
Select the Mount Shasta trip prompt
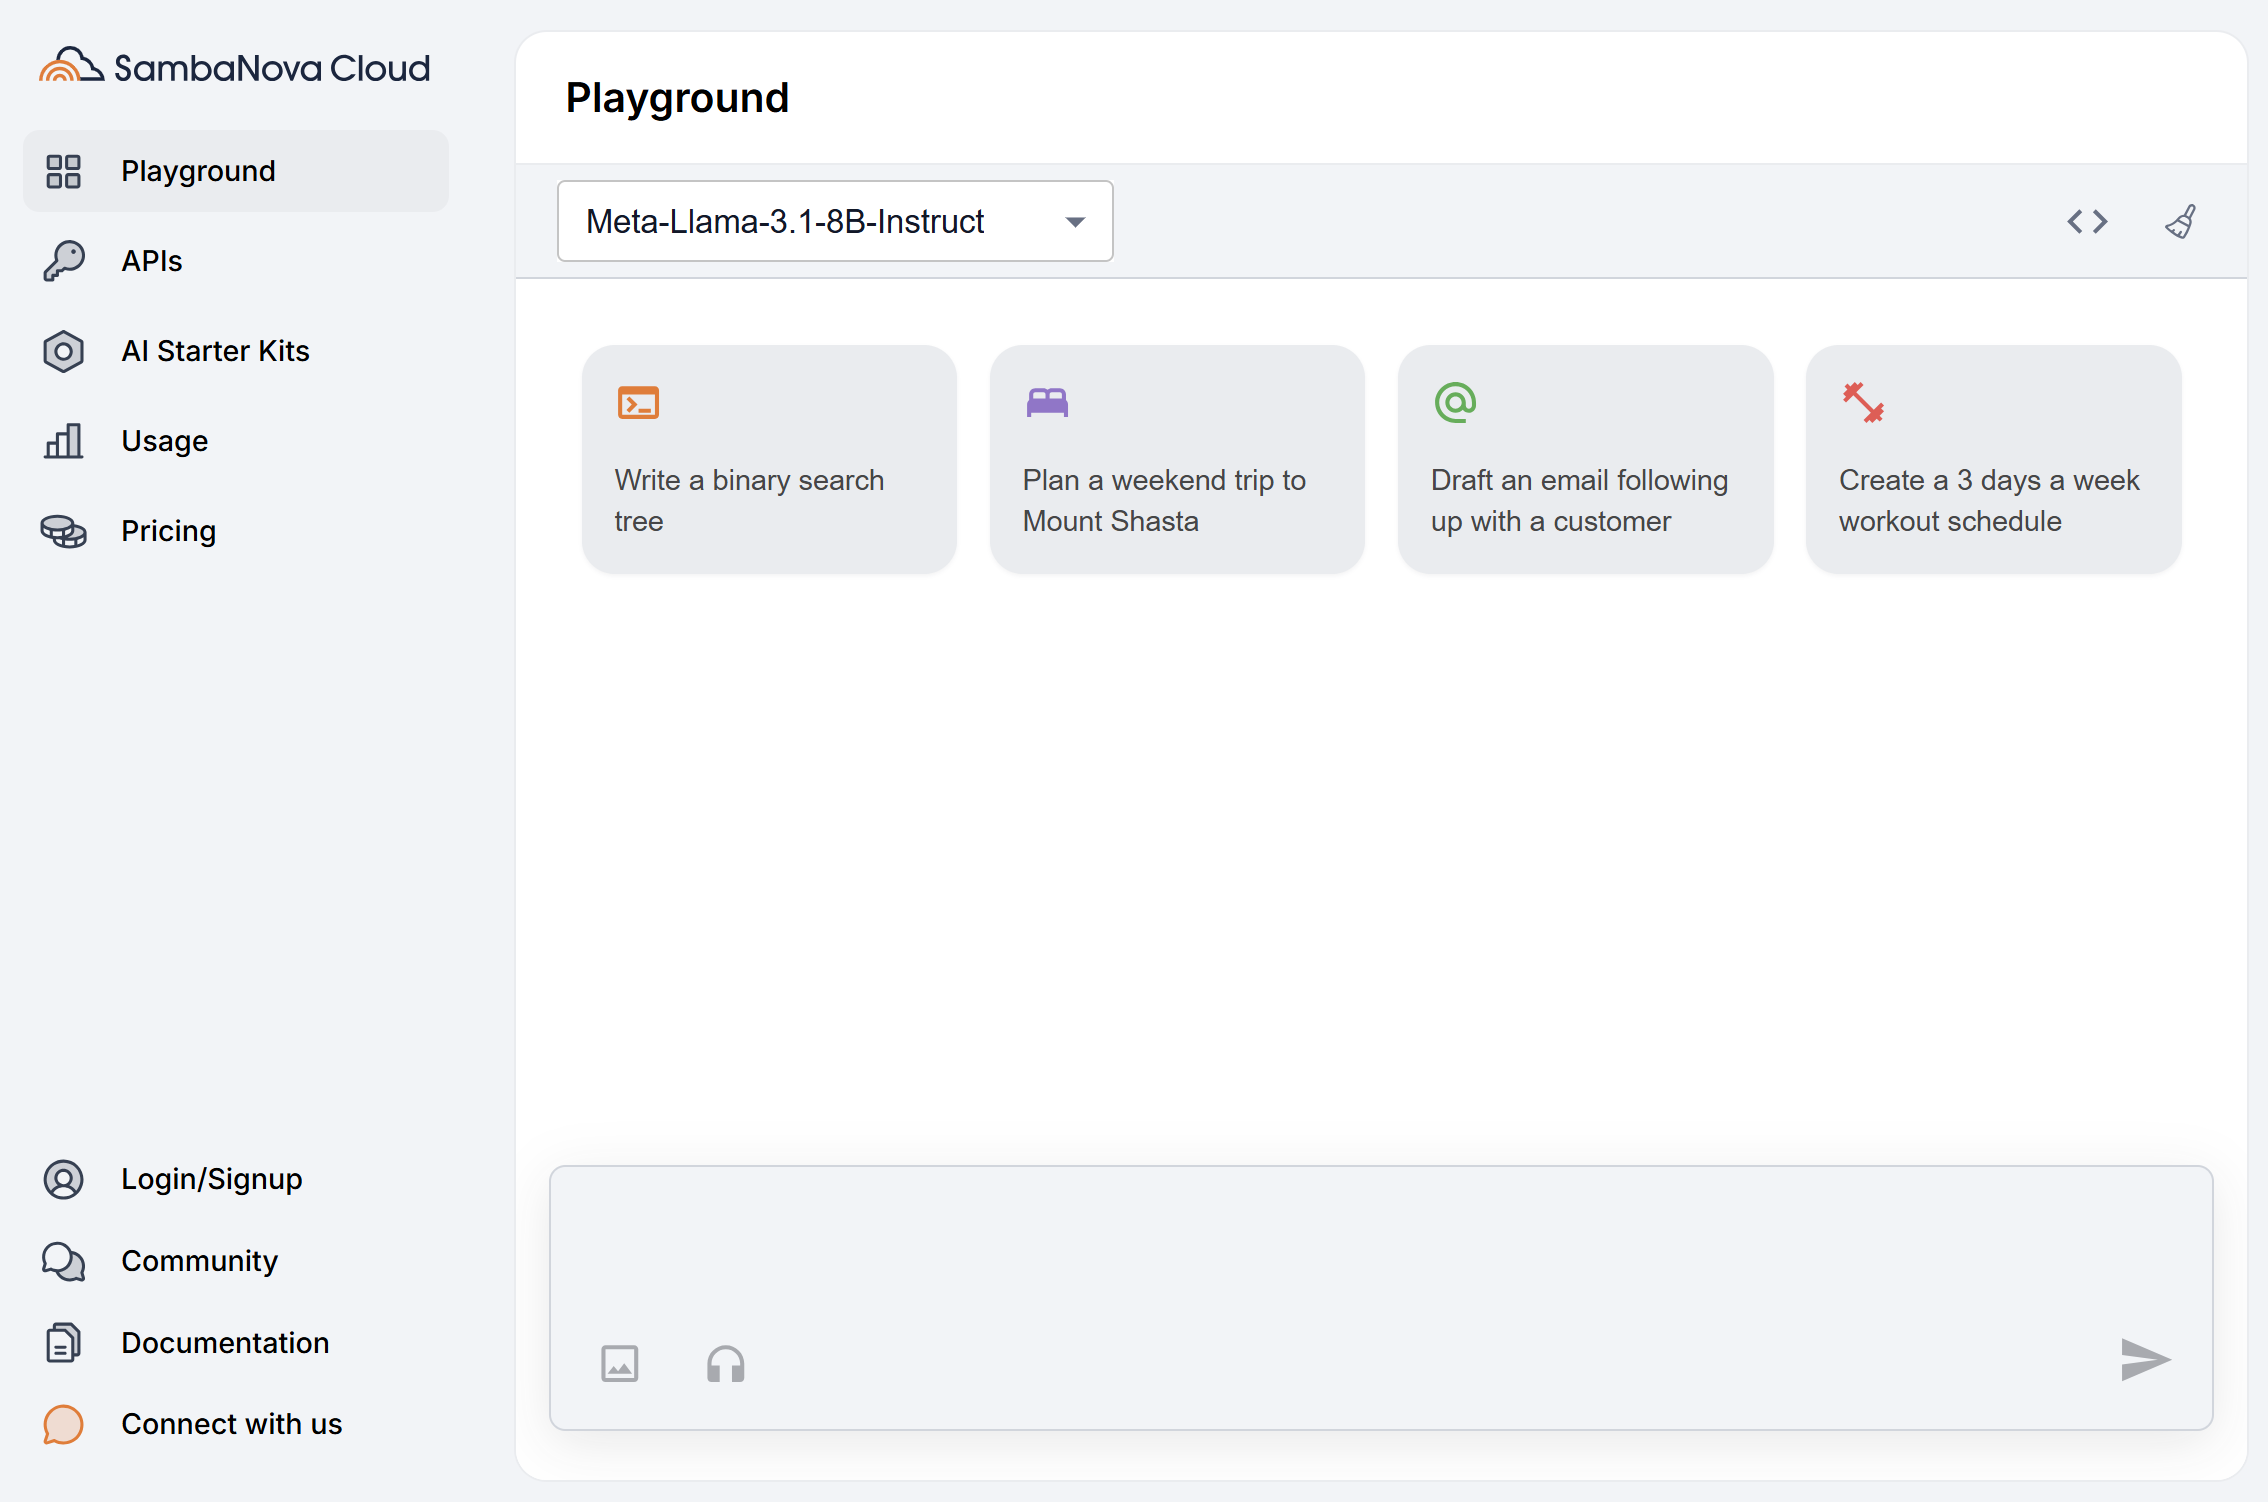[x=1177, y=459]
